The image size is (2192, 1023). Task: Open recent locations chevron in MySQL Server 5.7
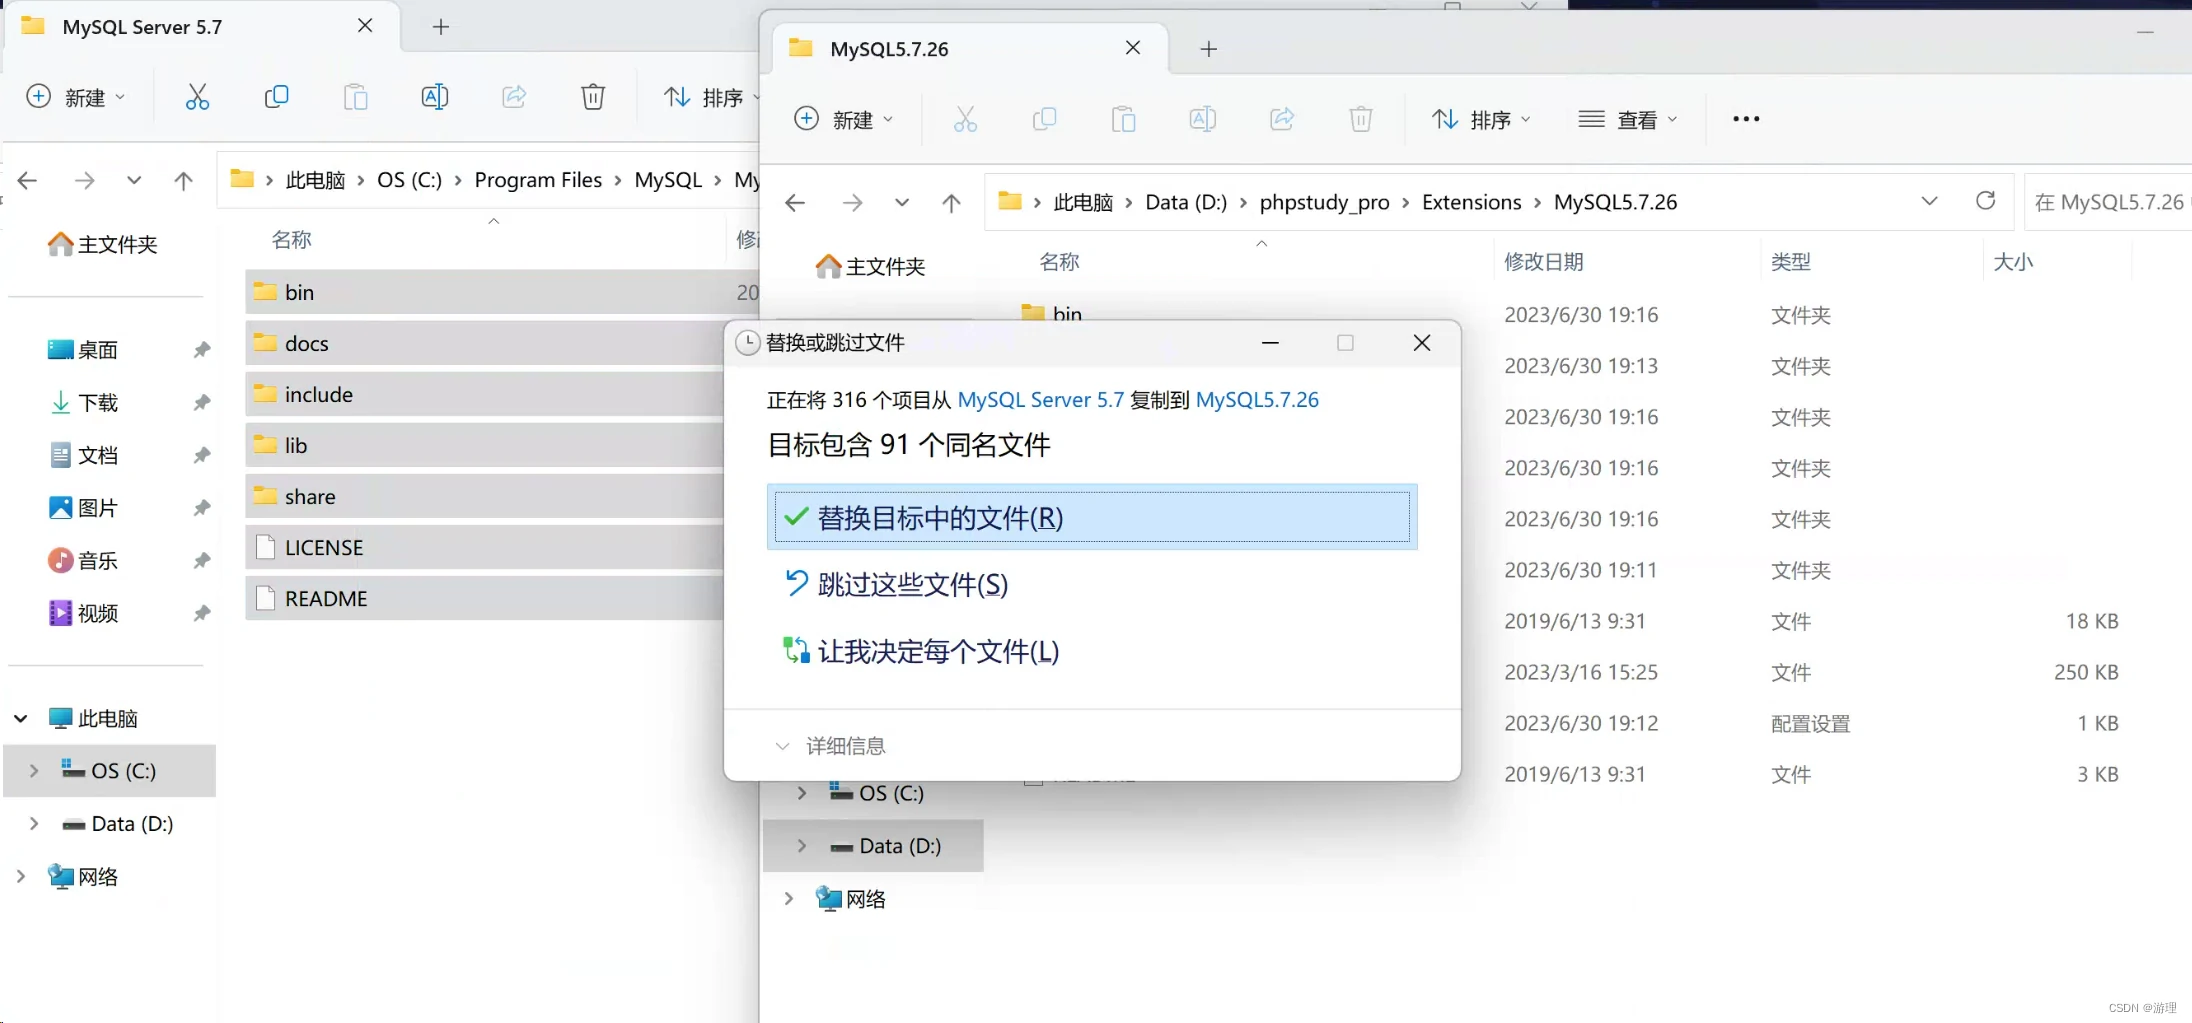coord(134,181)
